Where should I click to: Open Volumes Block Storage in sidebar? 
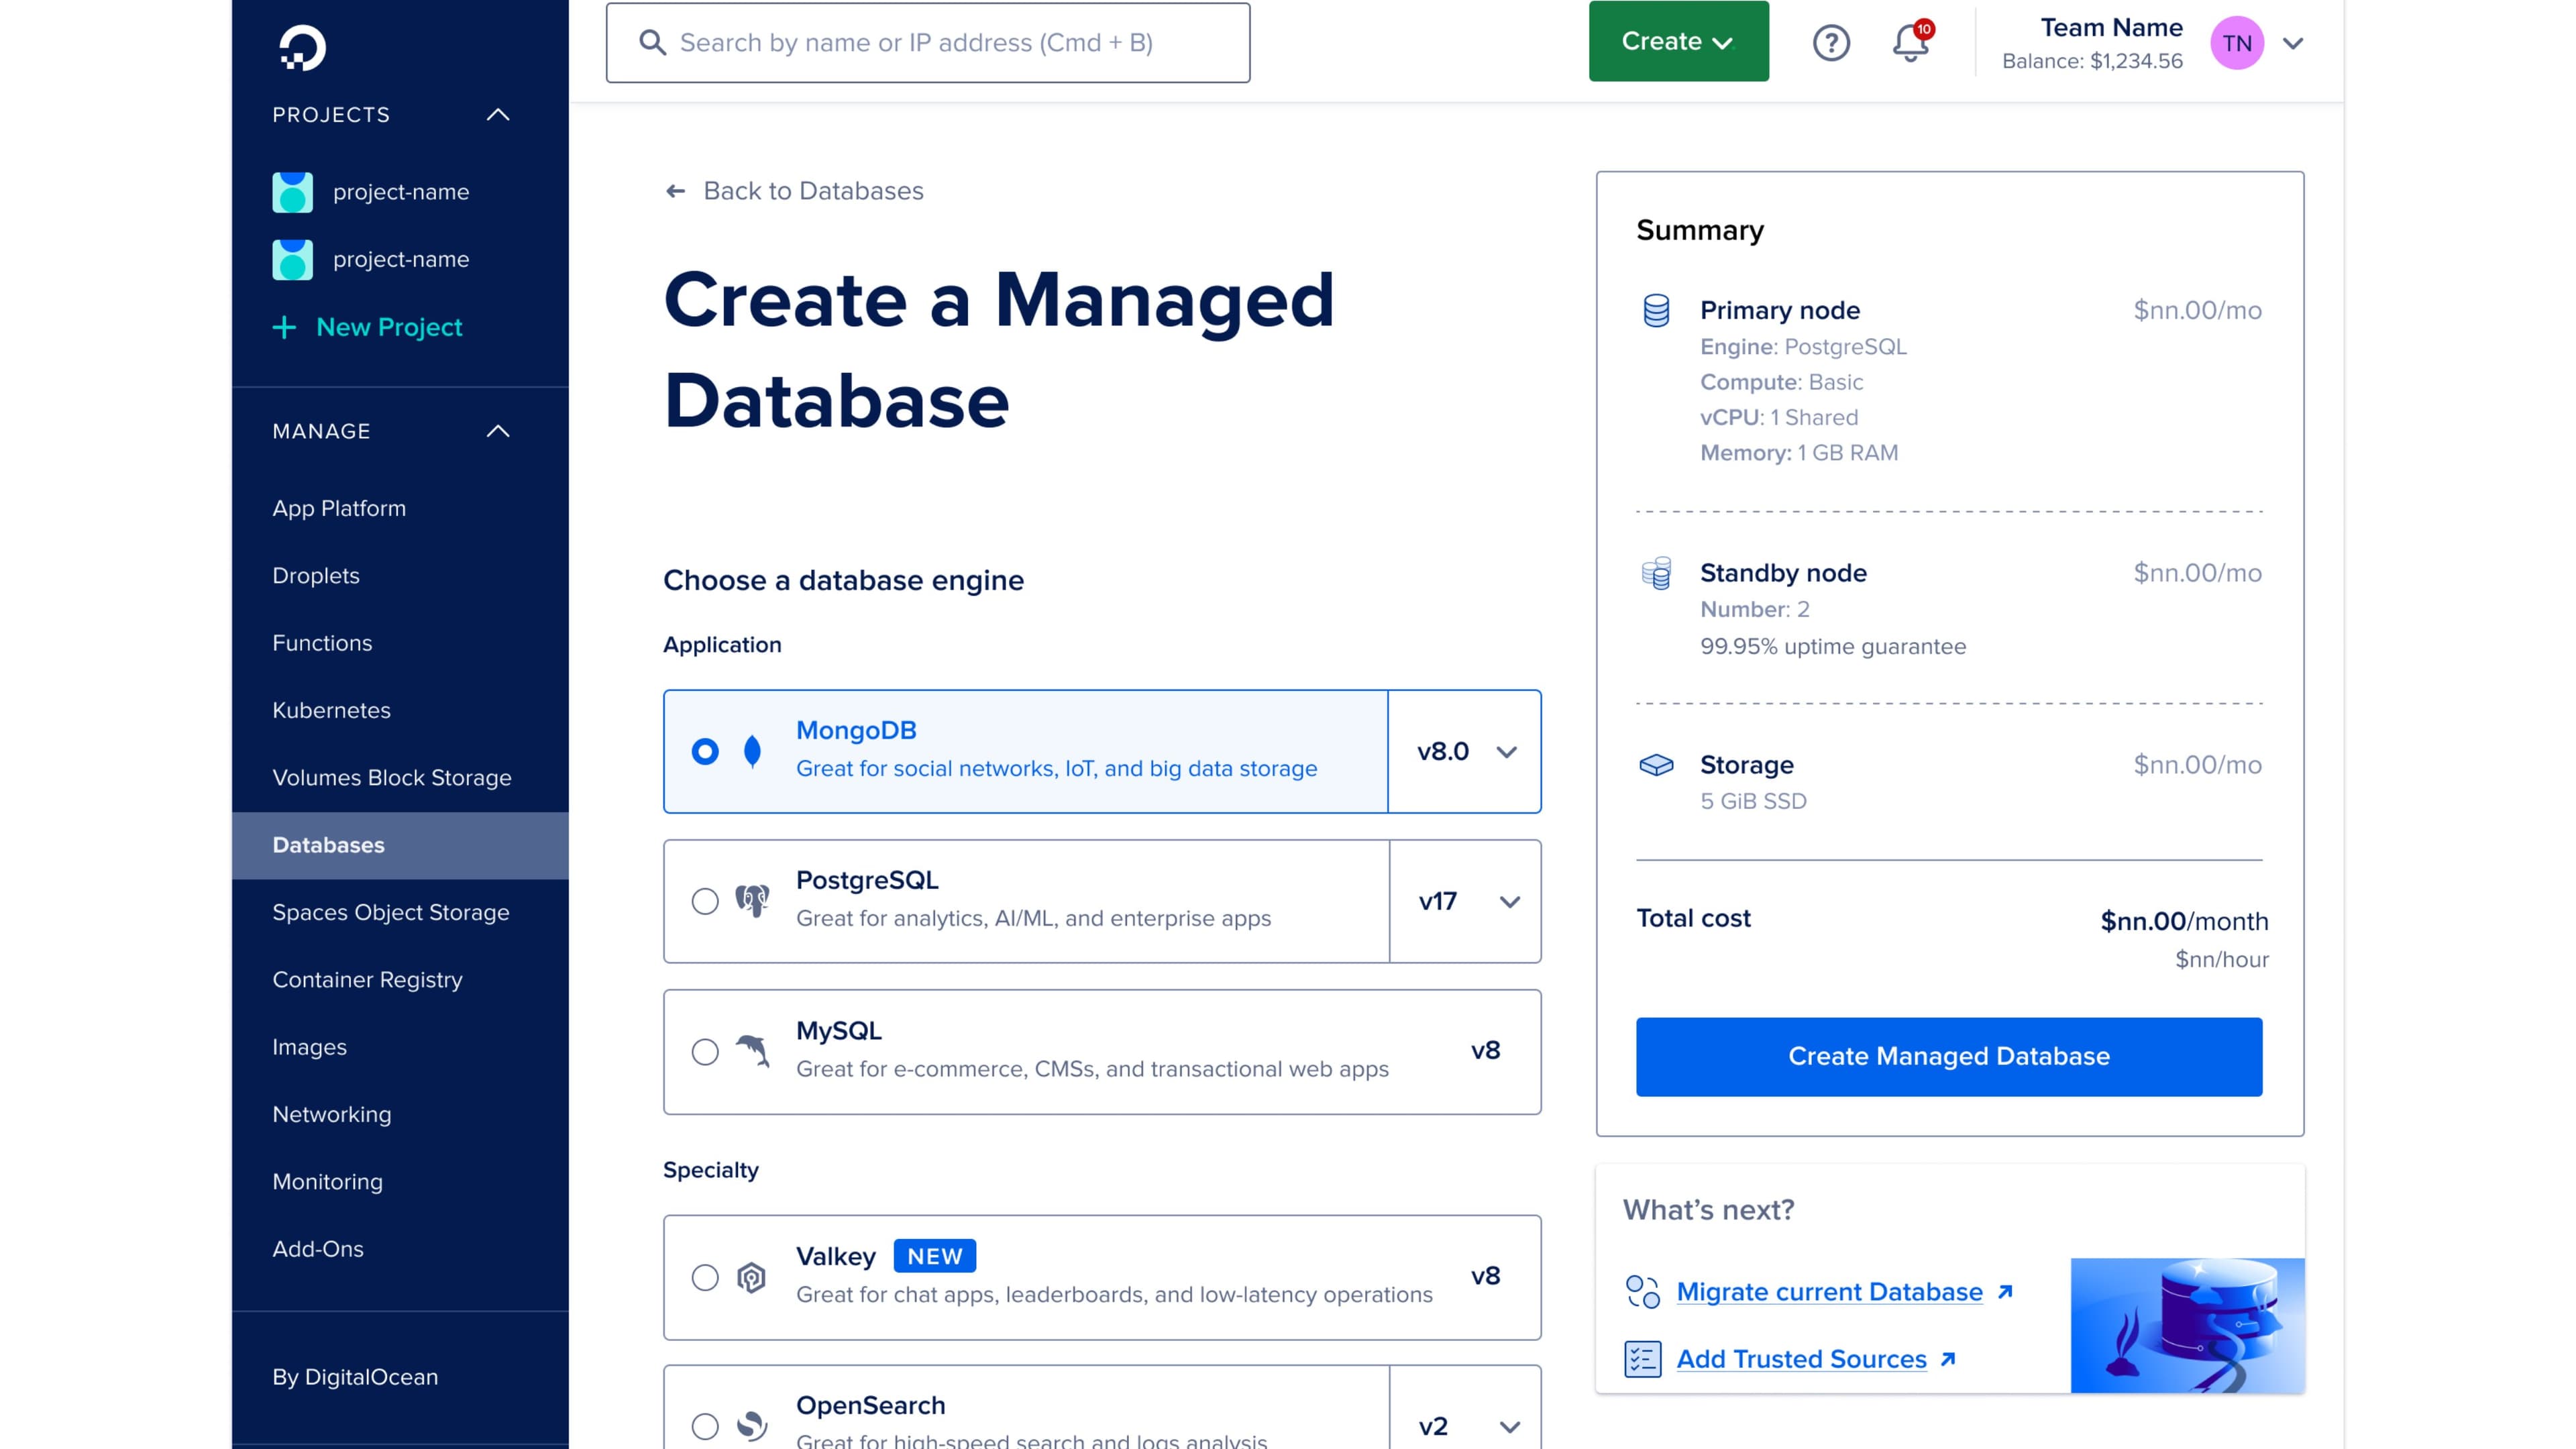point(392,777)
